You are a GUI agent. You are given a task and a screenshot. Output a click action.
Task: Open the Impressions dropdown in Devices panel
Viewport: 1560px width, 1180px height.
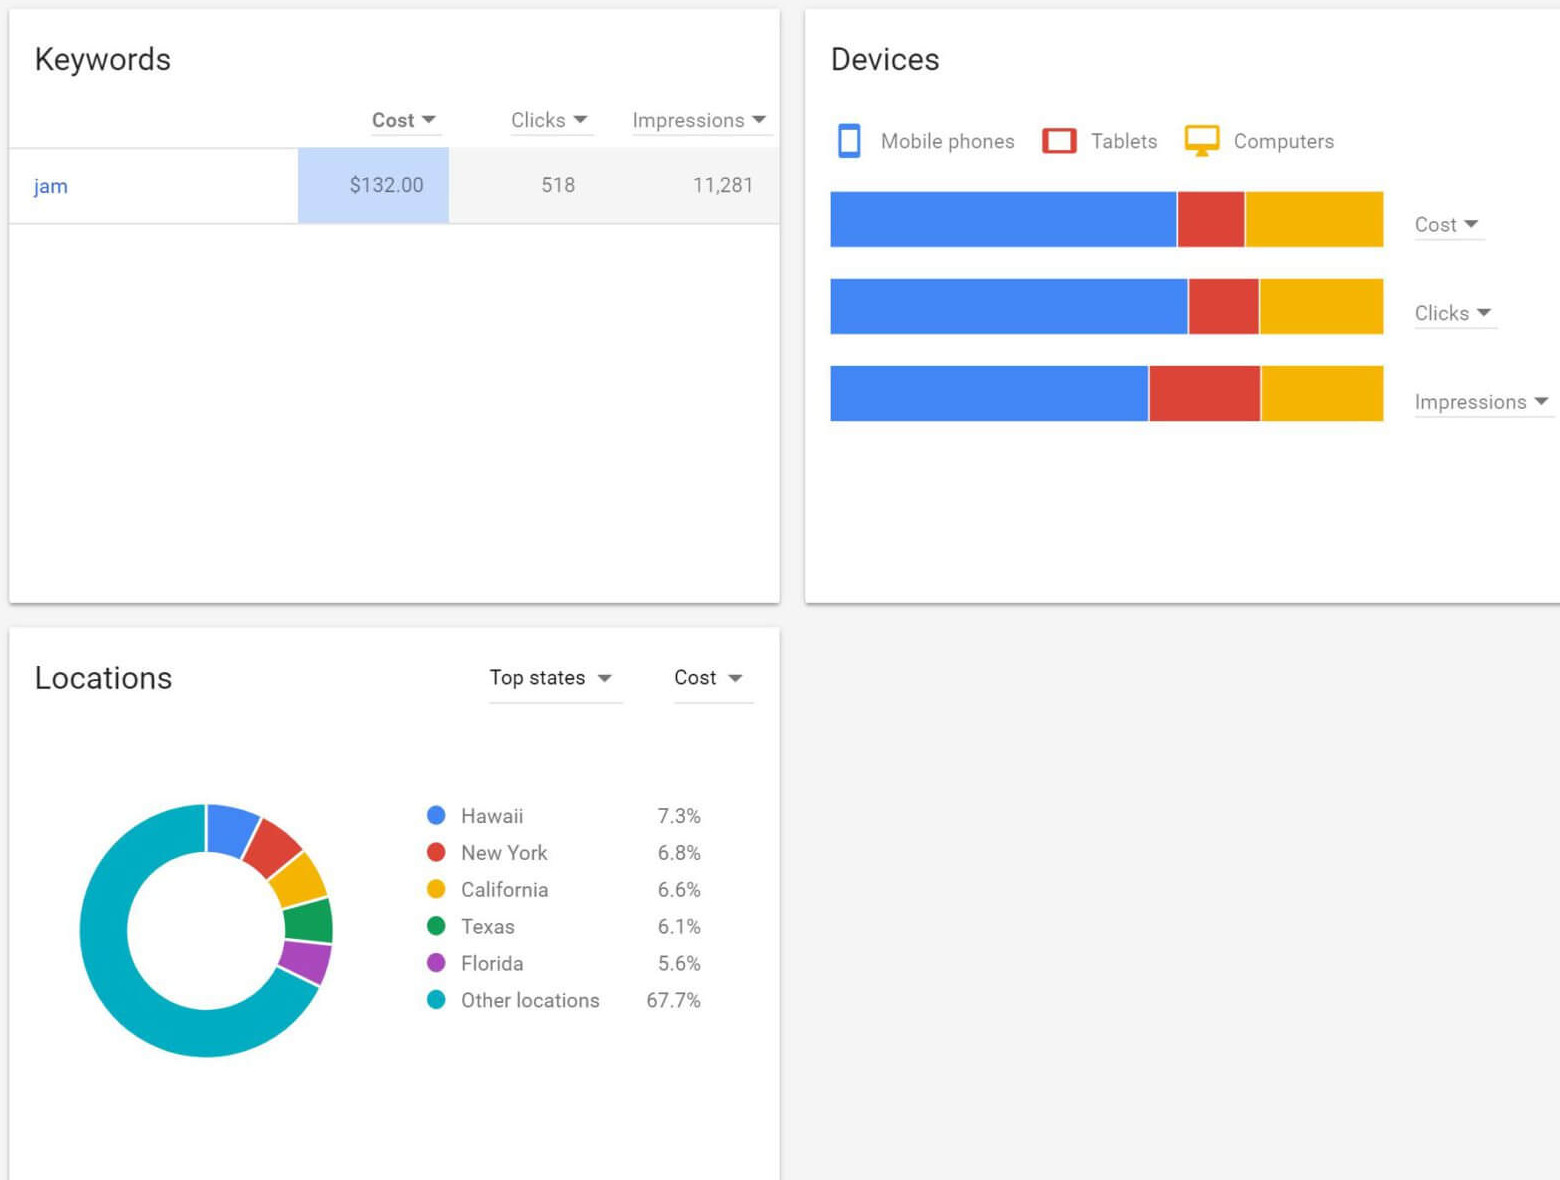pyautogui.click(x=1482, y=402)
